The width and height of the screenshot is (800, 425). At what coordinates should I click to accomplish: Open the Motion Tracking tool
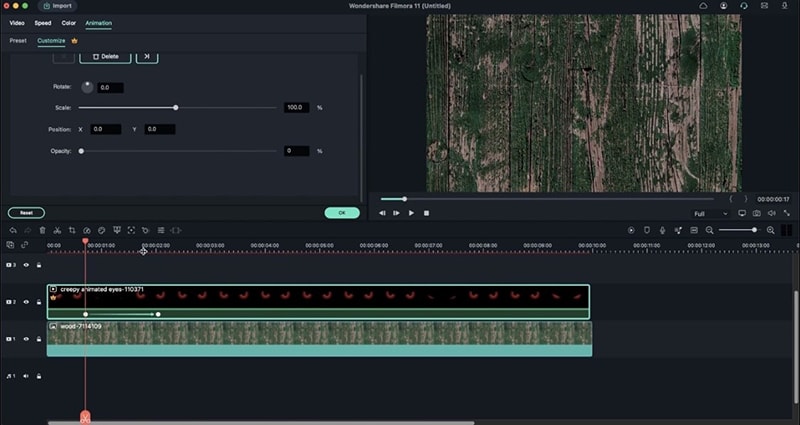click(x=131, y=231)
